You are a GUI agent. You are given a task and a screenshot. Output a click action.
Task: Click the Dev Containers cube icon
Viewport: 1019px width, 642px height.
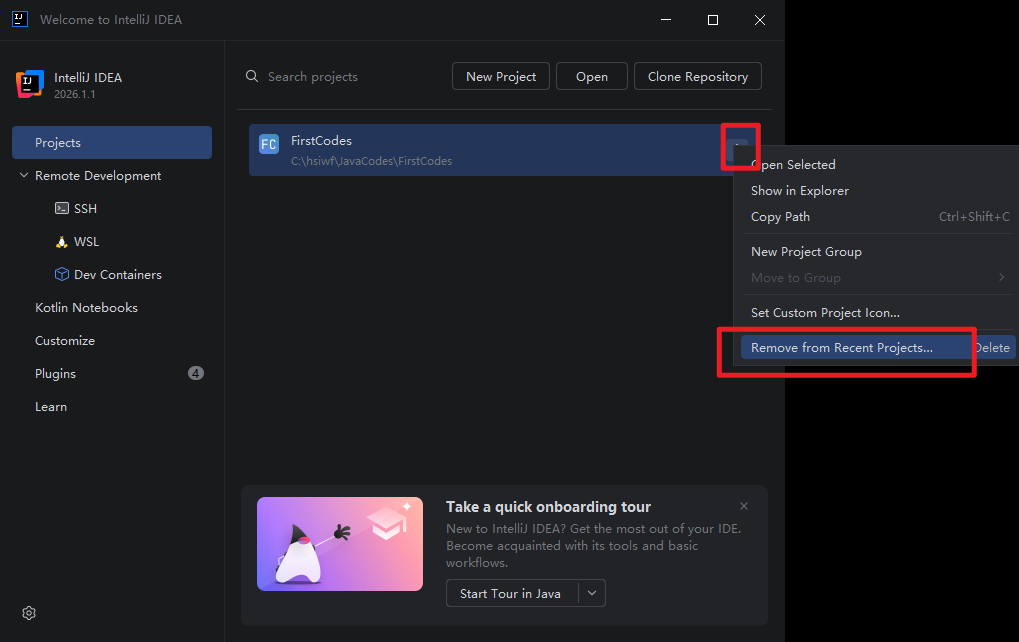[x=62, y=274]
